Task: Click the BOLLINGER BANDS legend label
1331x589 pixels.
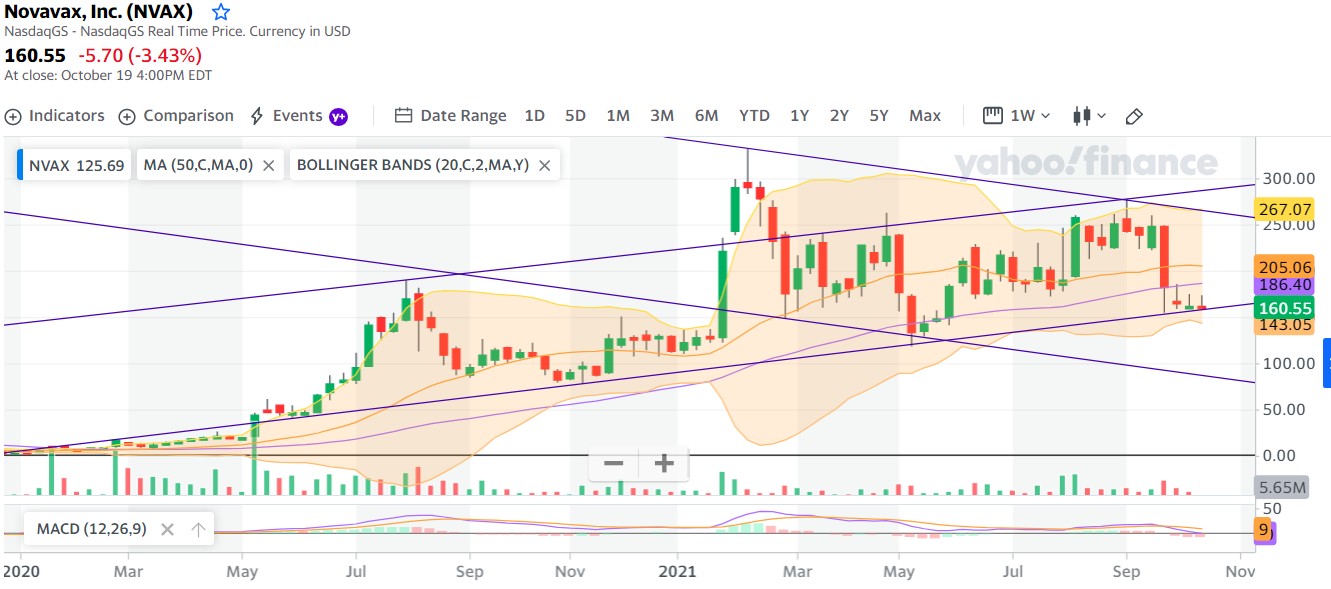Action: [x=412, y=166]
